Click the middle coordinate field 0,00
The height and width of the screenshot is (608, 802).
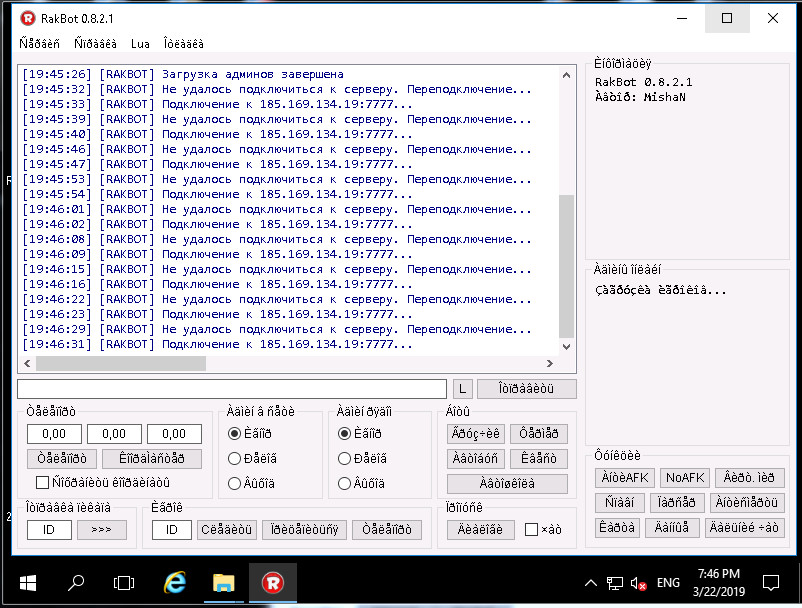pyautogui.click(x=114, y=434)
